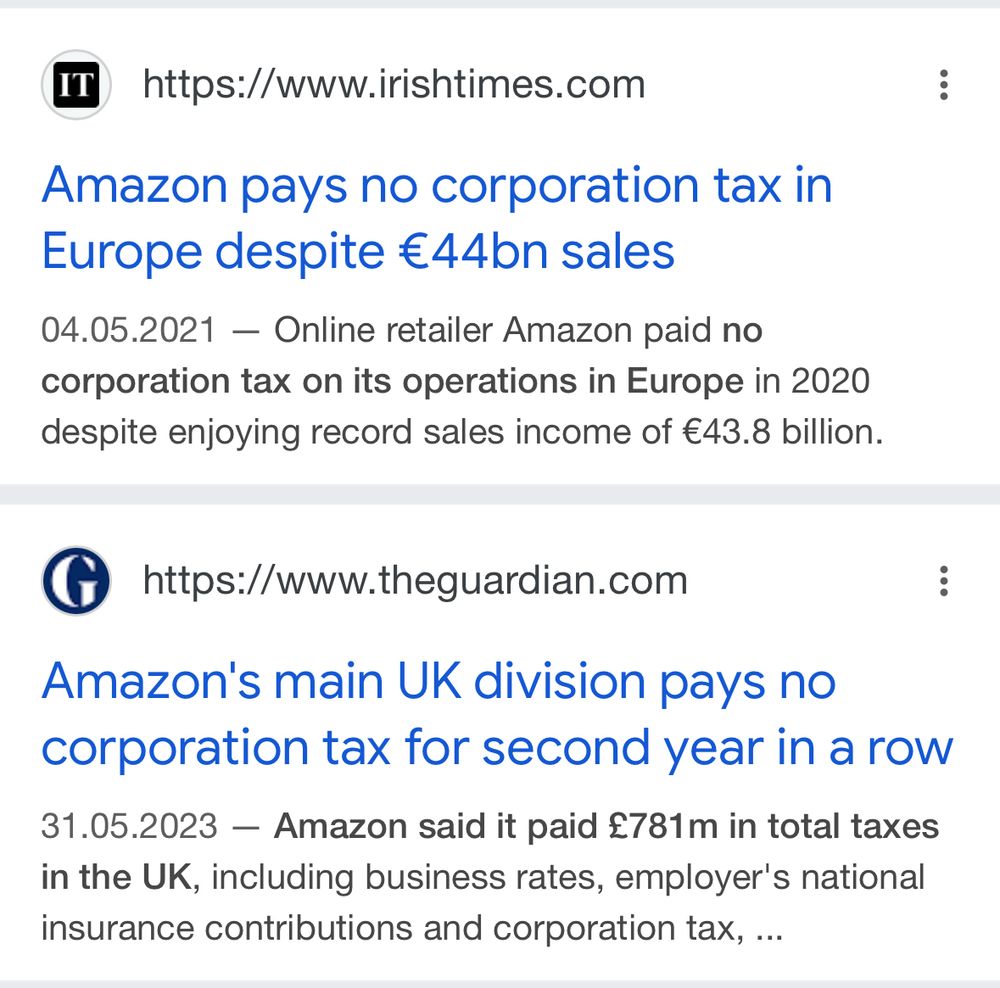Click the Irish Times IT favicon
This screenshot has width=1000, height=988.
point(76,84)
